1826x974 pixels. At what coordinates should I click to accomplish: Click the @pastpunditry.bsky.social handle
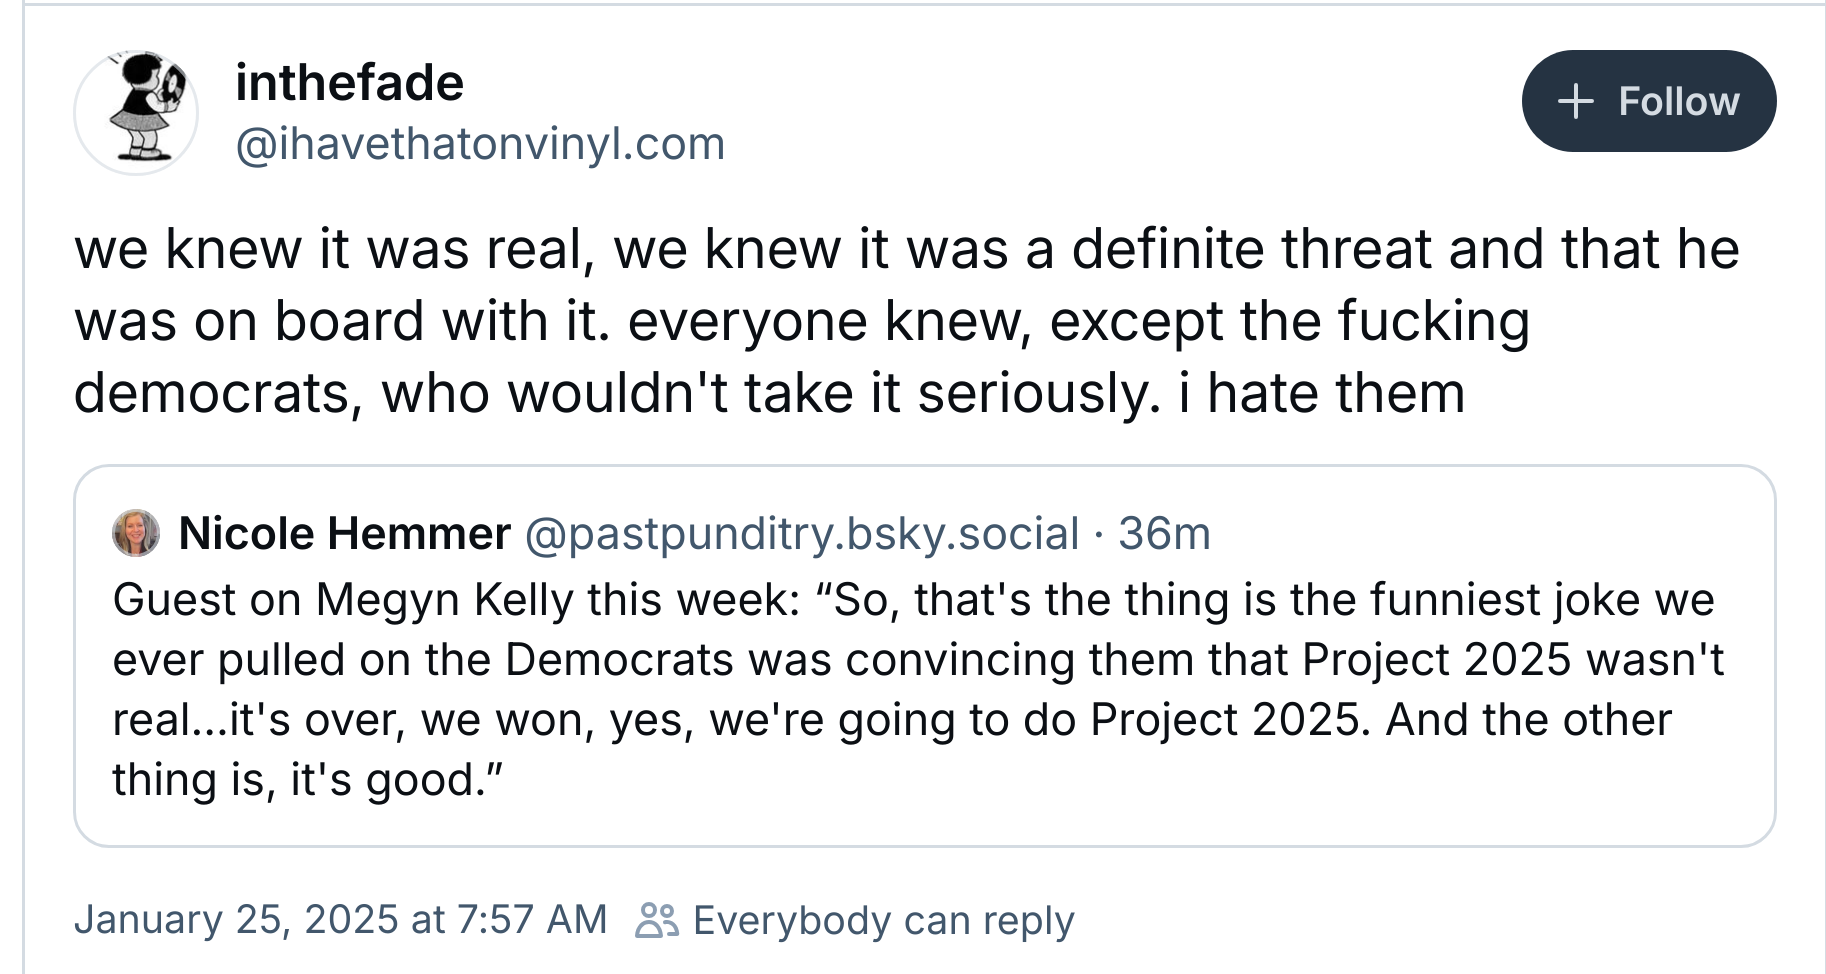click(x=802, y=533)
